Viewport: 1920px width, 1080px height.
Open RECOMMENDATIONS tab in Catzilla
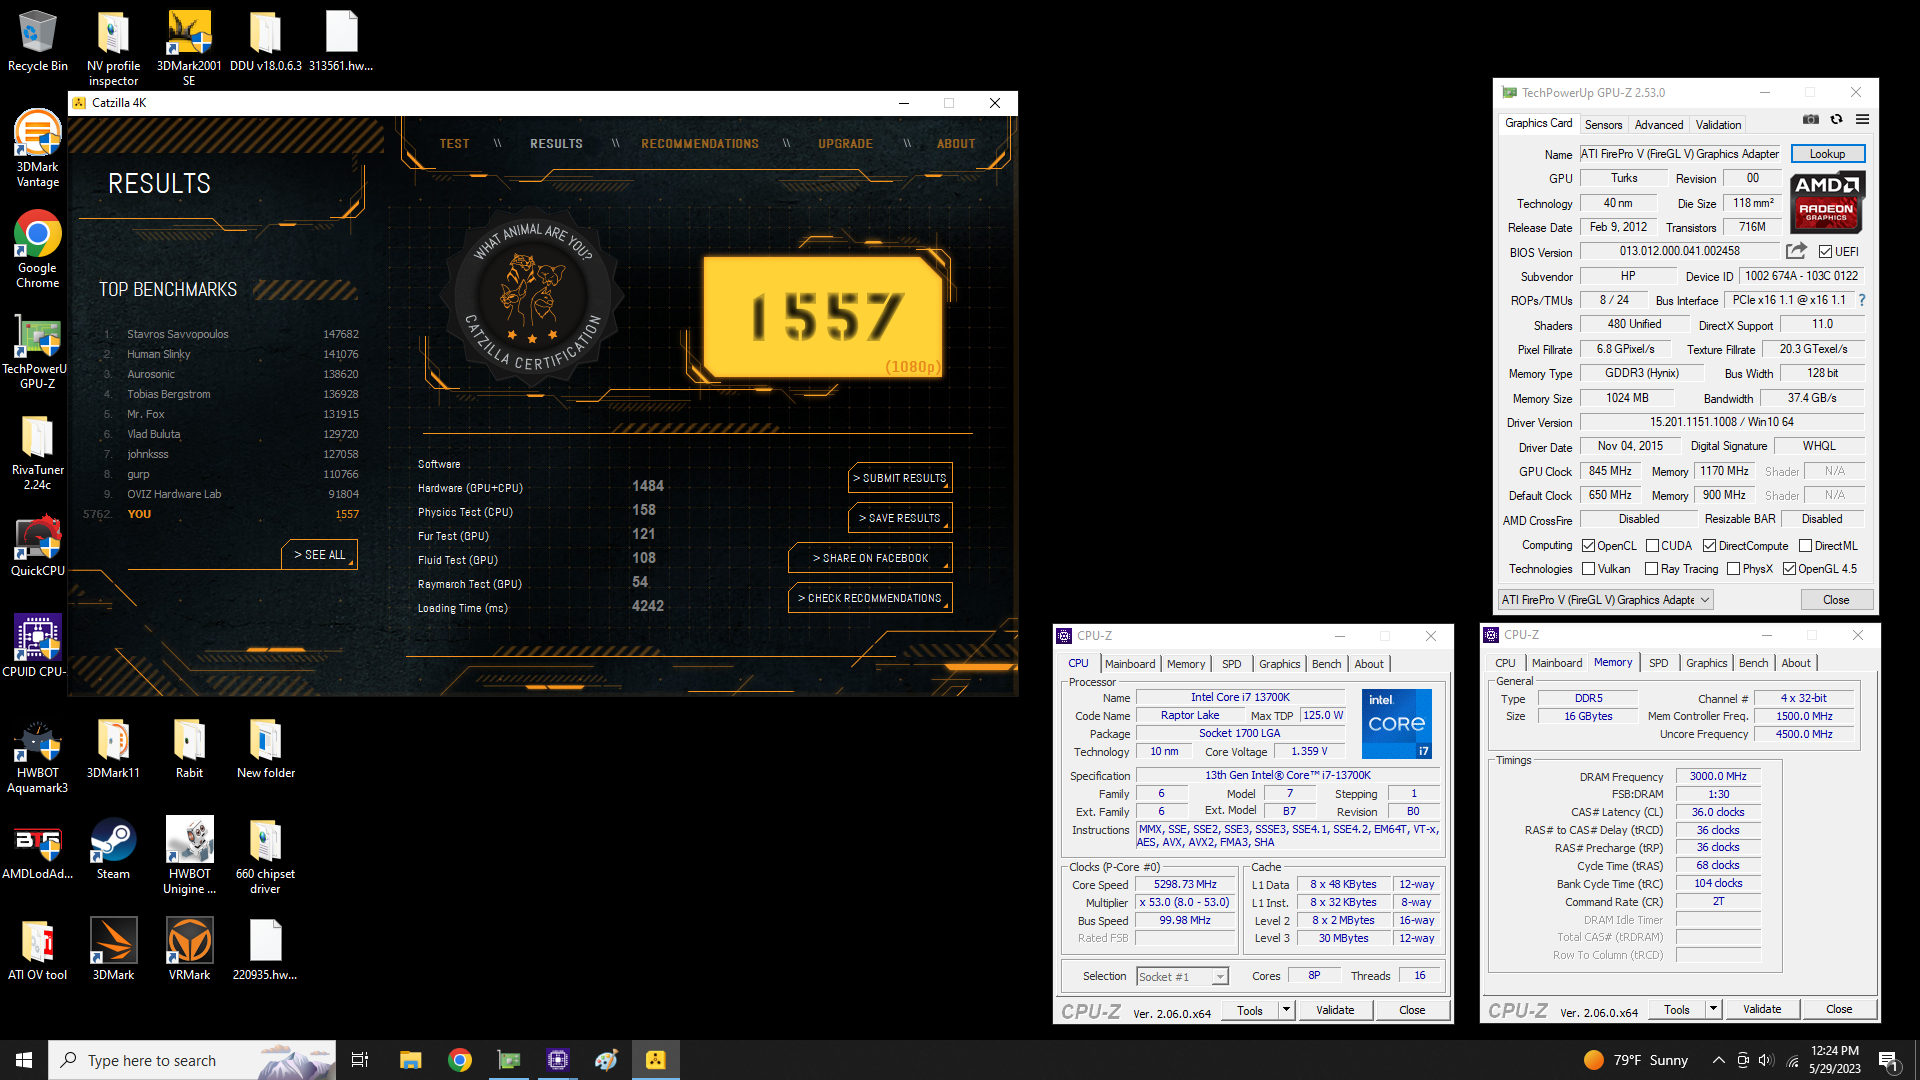coord(700,144)
